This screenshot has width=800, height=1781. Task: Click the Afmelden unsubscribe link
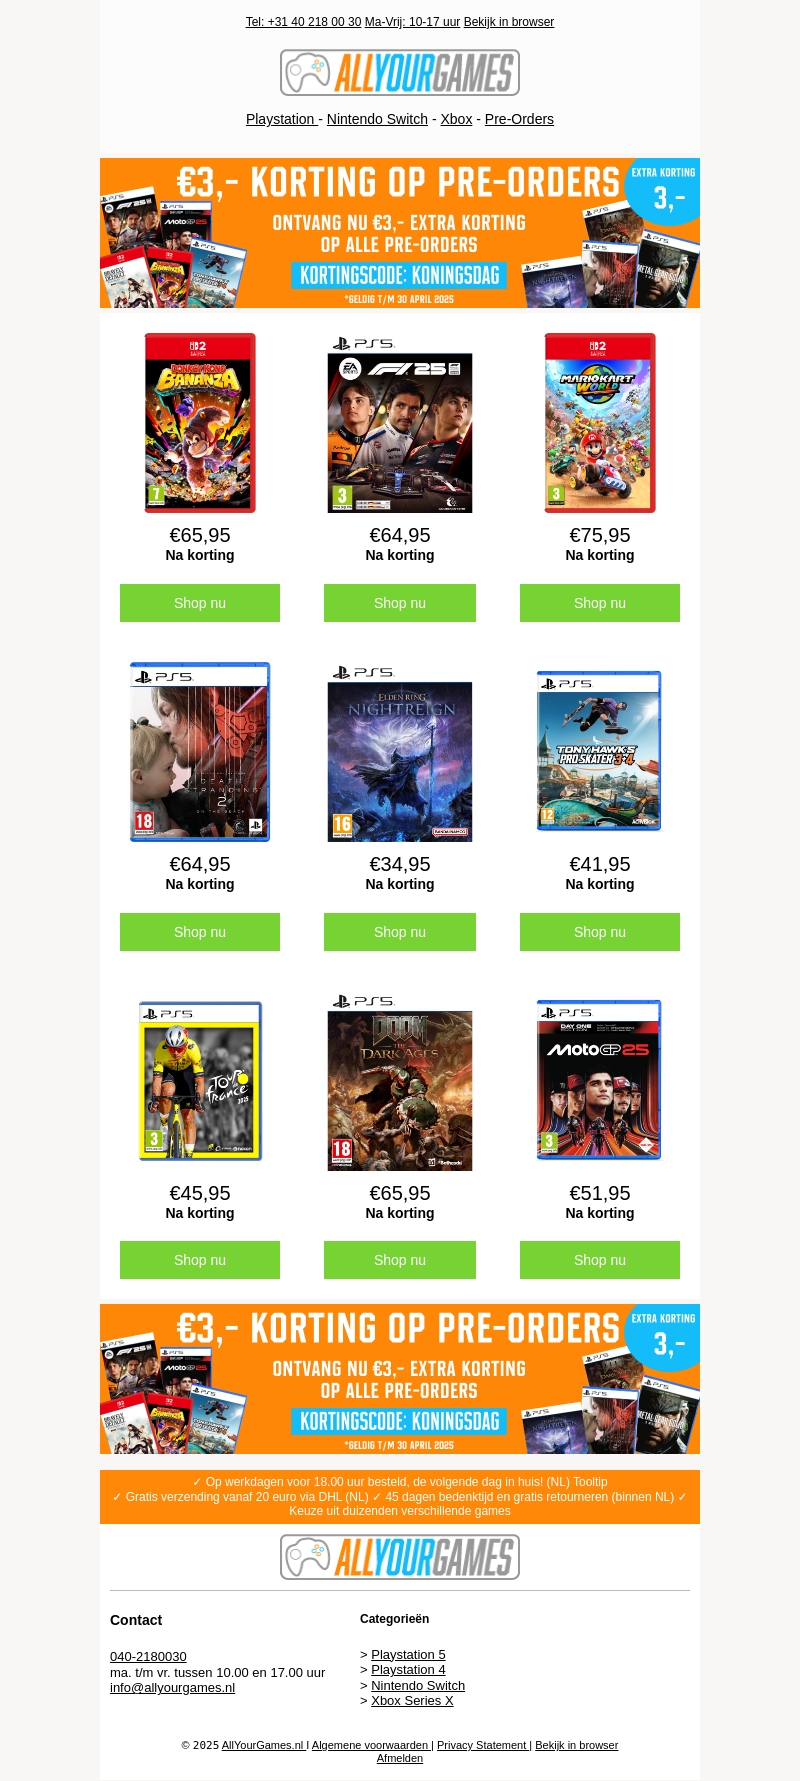400,1759
